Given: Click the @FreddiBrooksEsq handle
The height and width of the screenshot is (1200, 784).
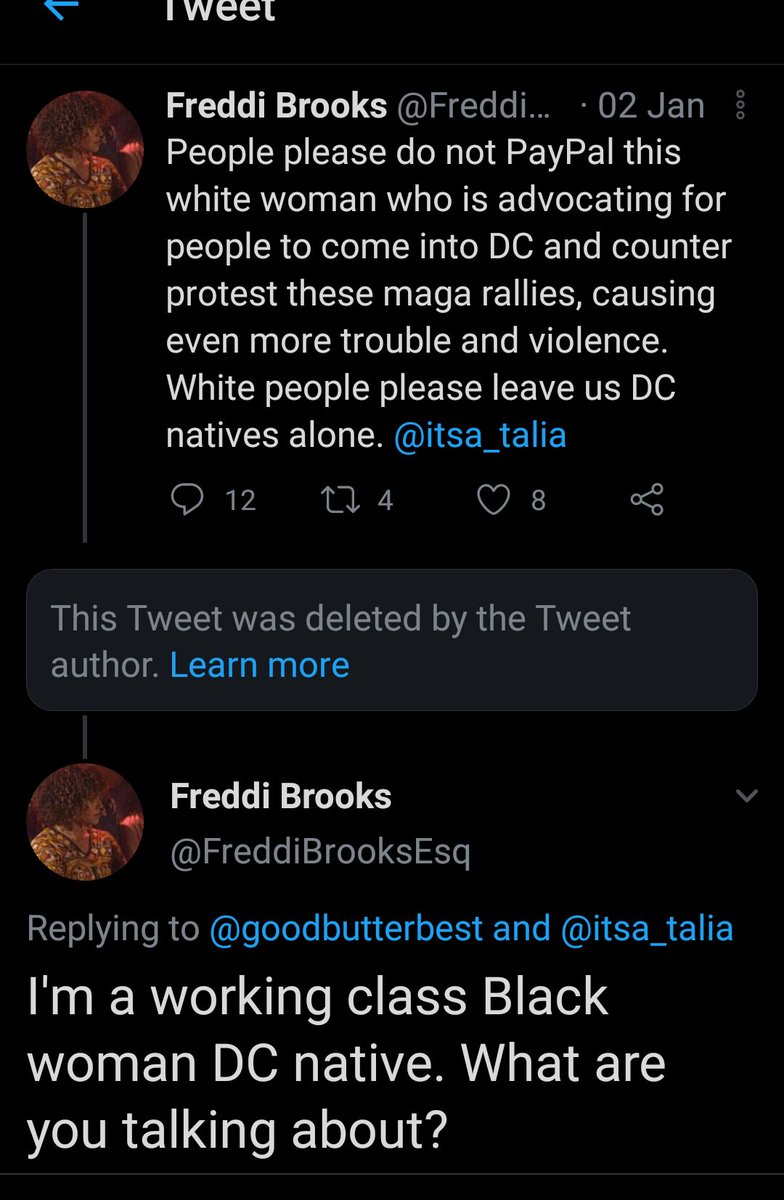Looking at the screenshot, I should coord(320,851).
